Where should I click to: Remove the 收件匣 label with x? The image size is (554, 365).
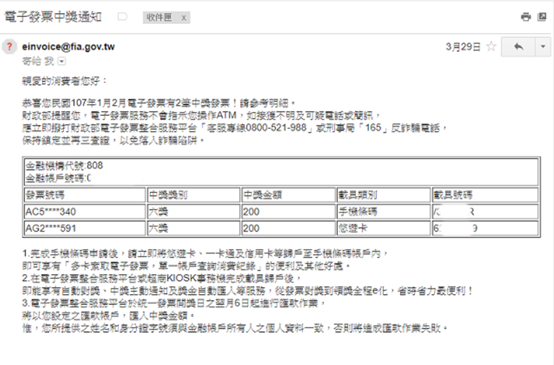[x=184, y=18]
